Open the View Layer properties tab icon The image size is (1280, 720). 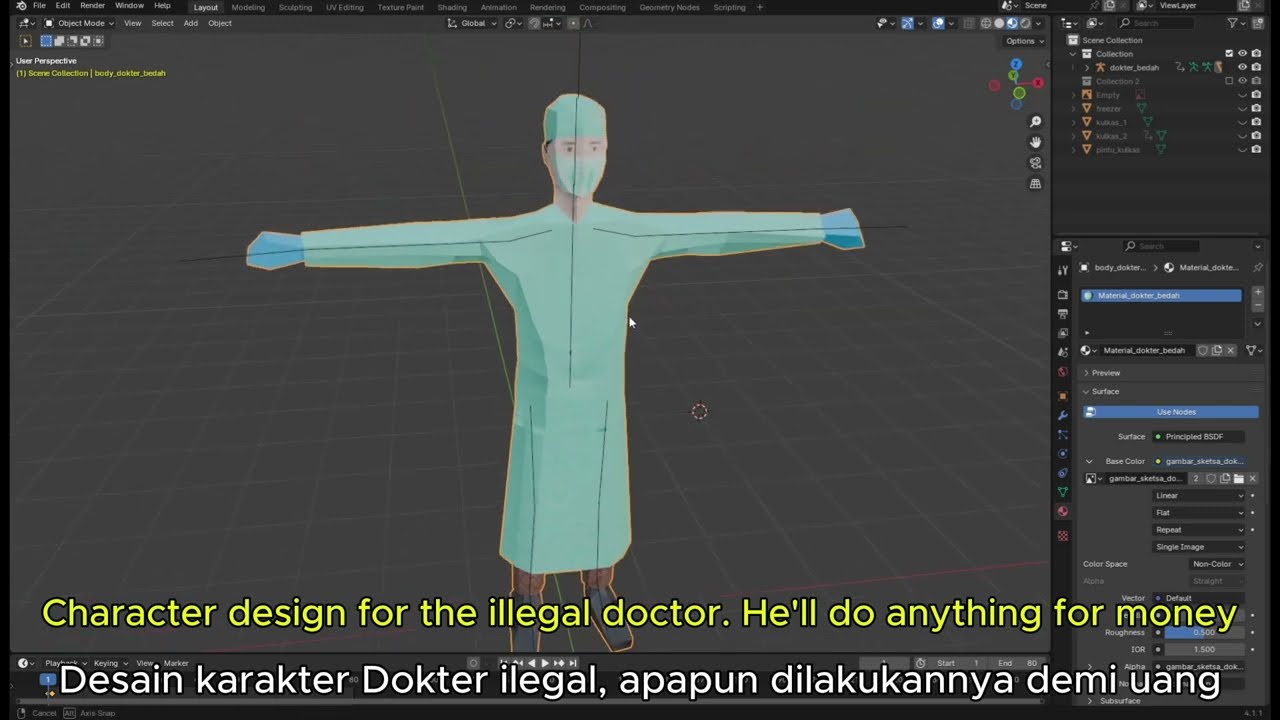[1063, 333]
